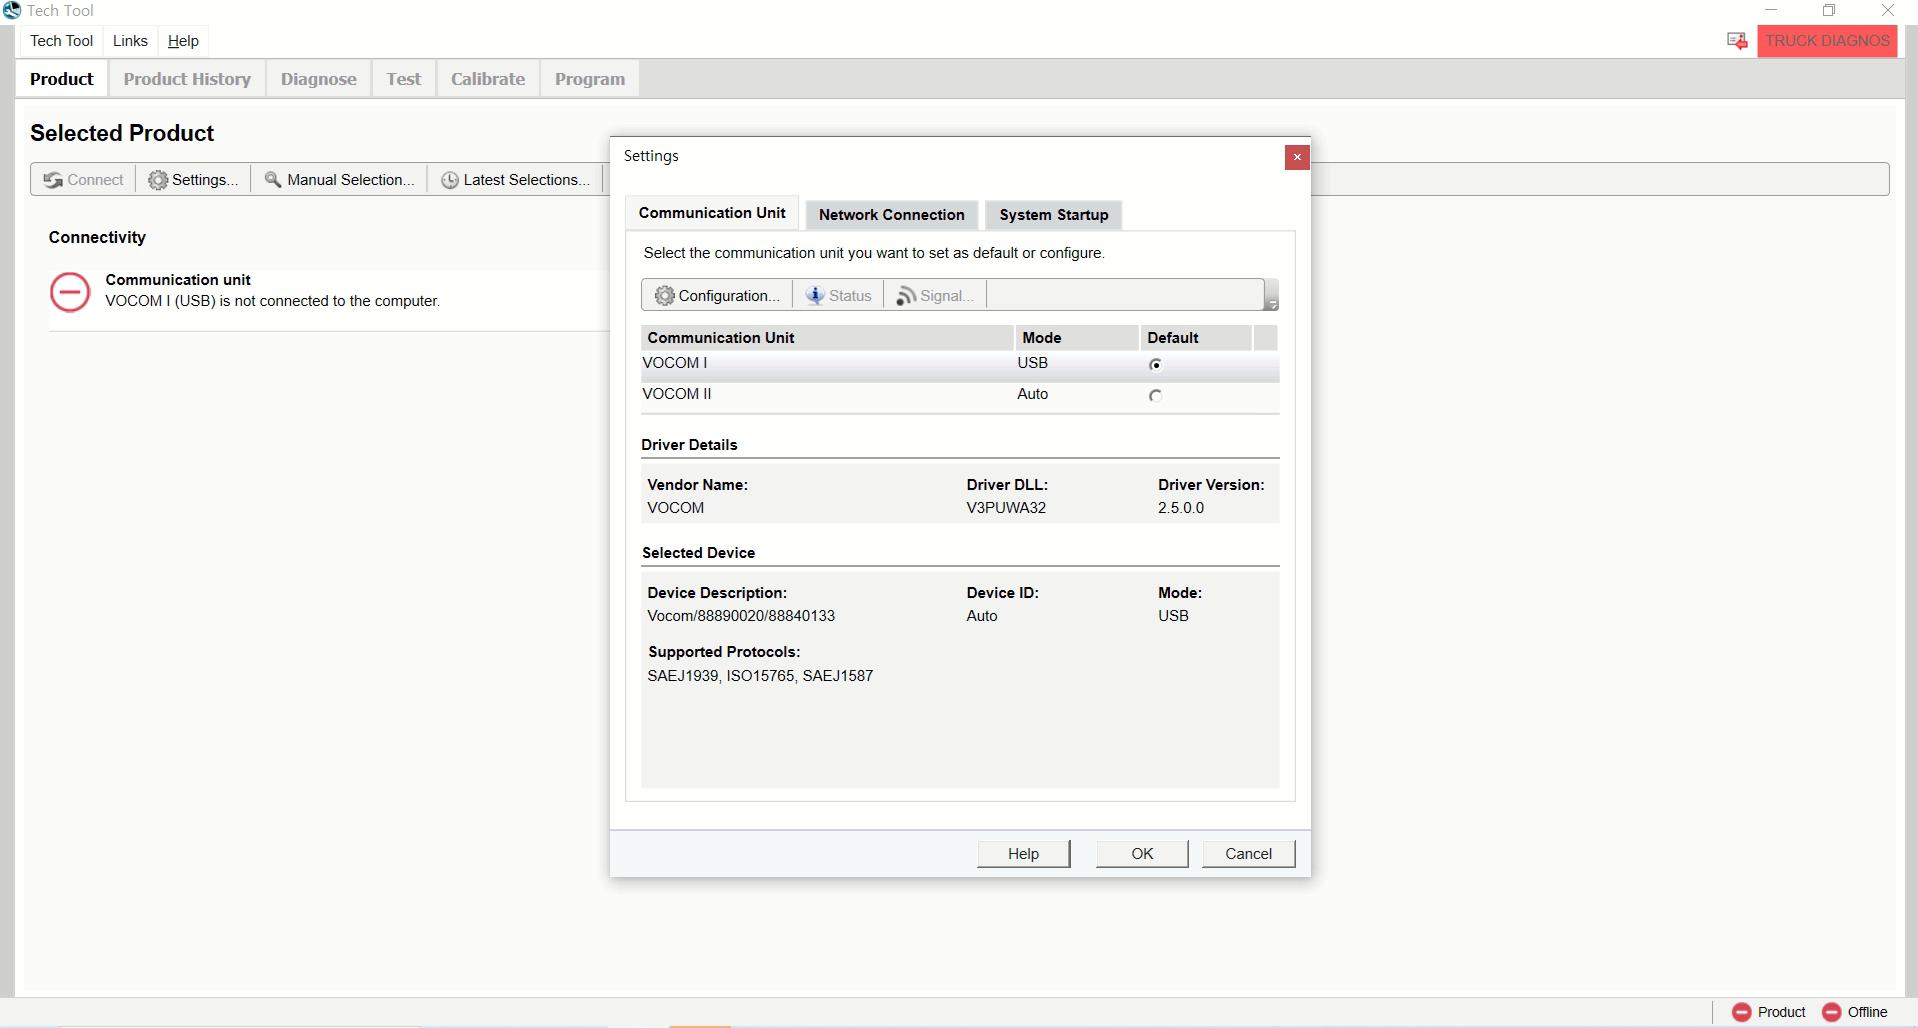Click the Configuration gear icon in dialog
This screenshot has height=1028, width=1918.
(x=664, y=296)
